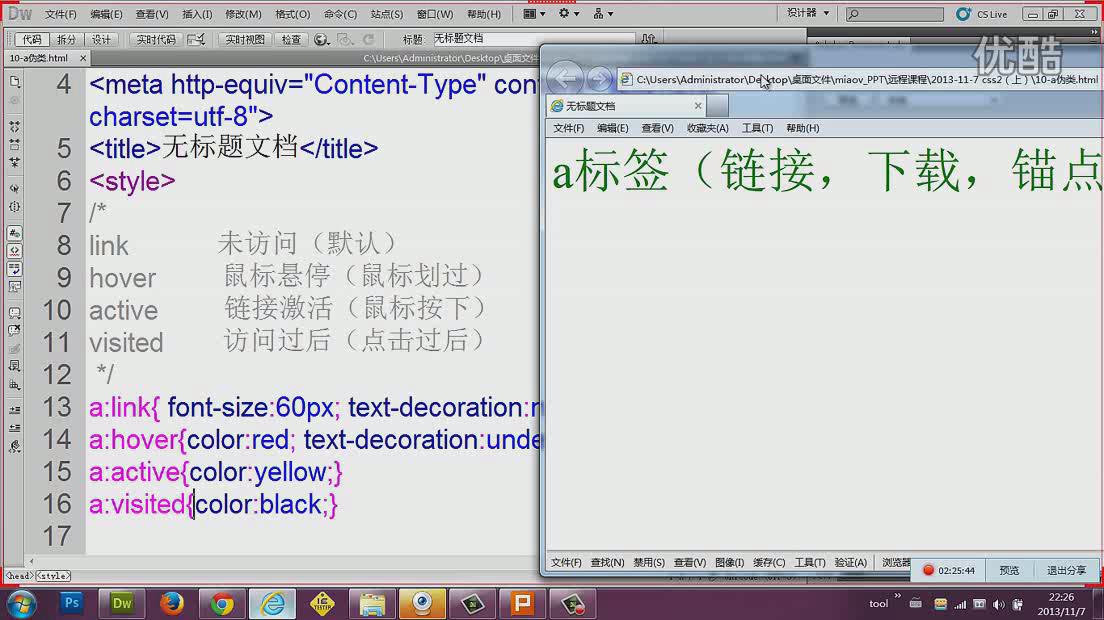Click the 检查 inspect button

click(x=291, y=39)
